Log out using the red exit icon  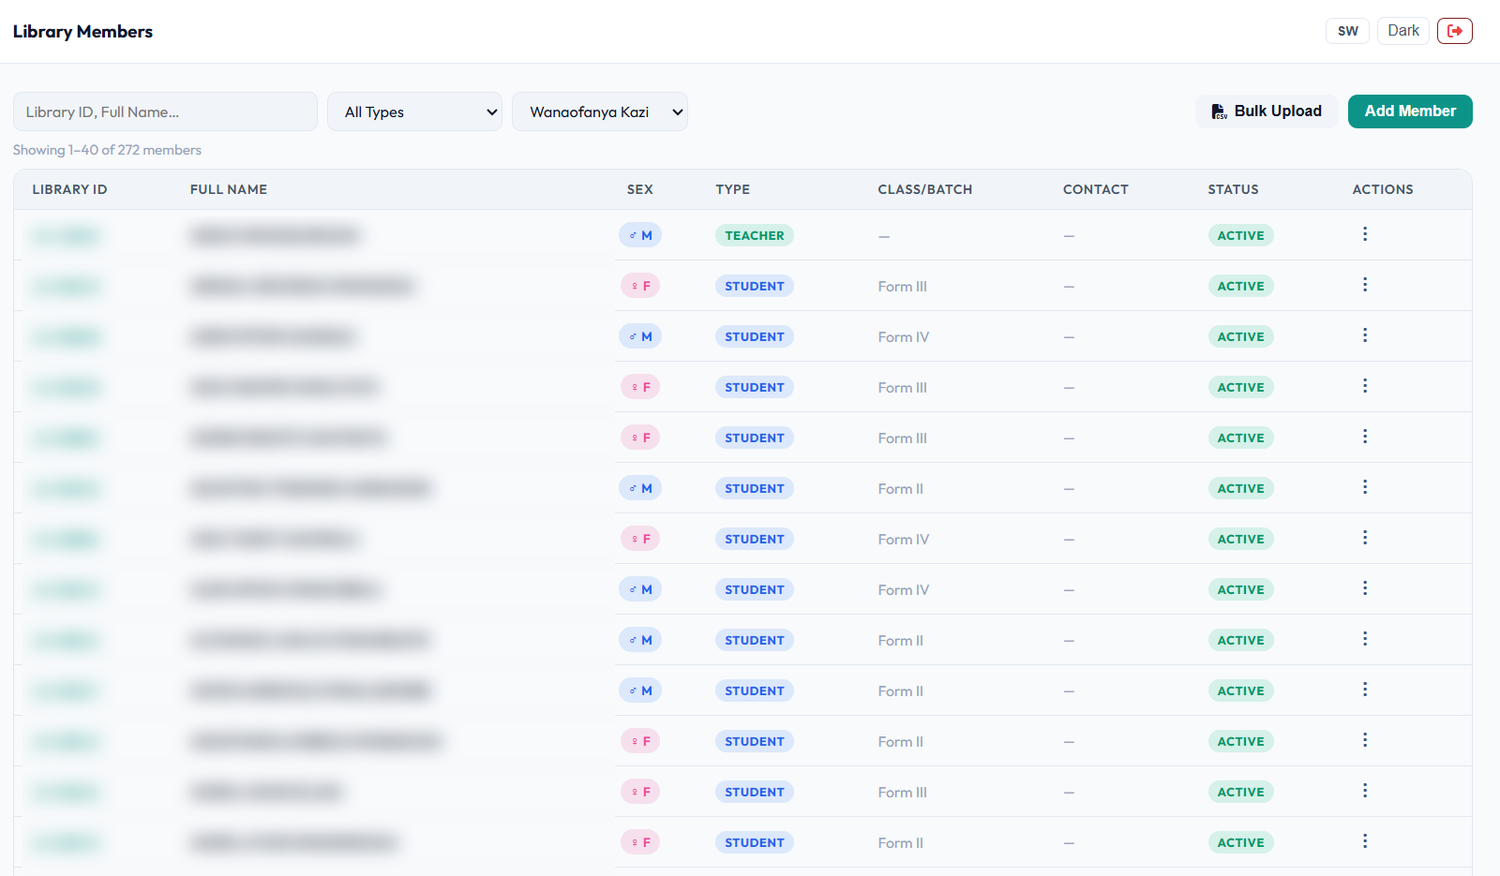click(1454, 31)
